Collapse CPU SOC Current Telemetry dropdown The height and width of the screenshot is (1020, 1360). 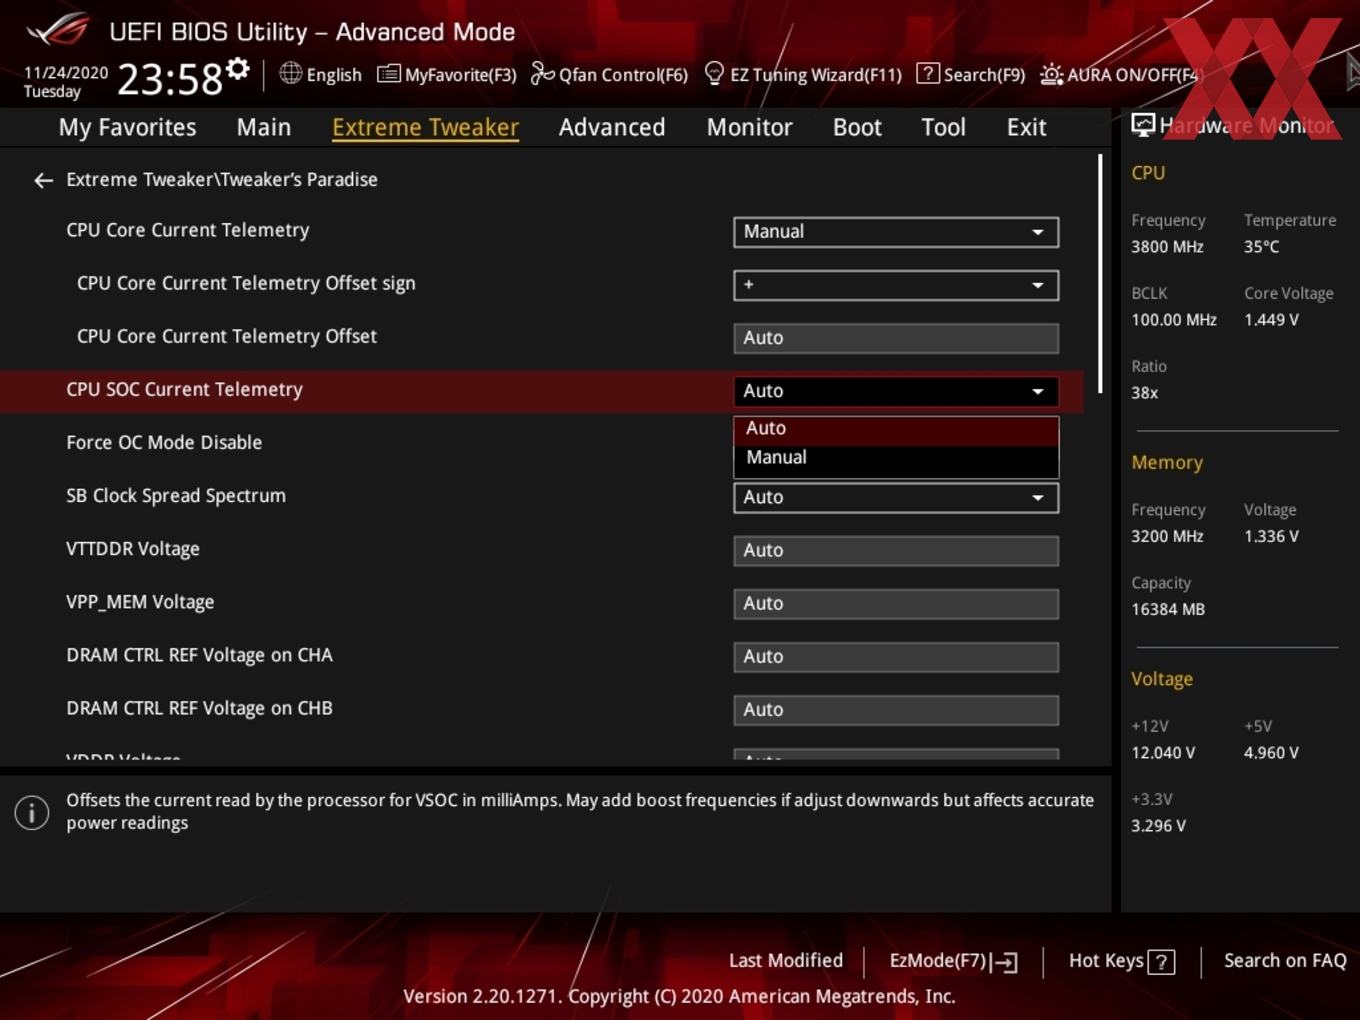click(896, 391)
